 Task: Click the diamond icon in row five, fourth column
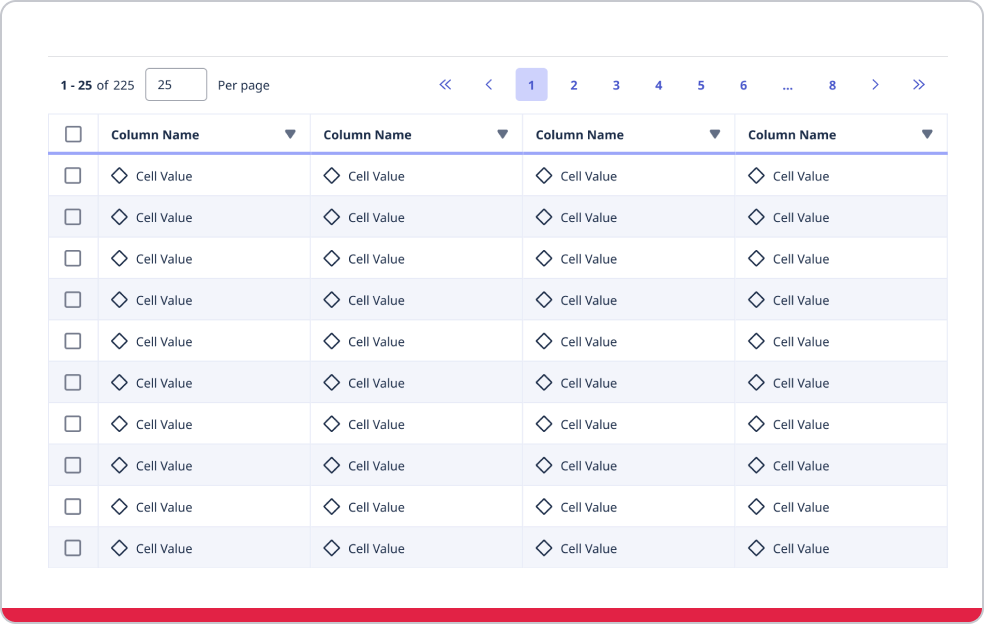[x=756, y=342]
